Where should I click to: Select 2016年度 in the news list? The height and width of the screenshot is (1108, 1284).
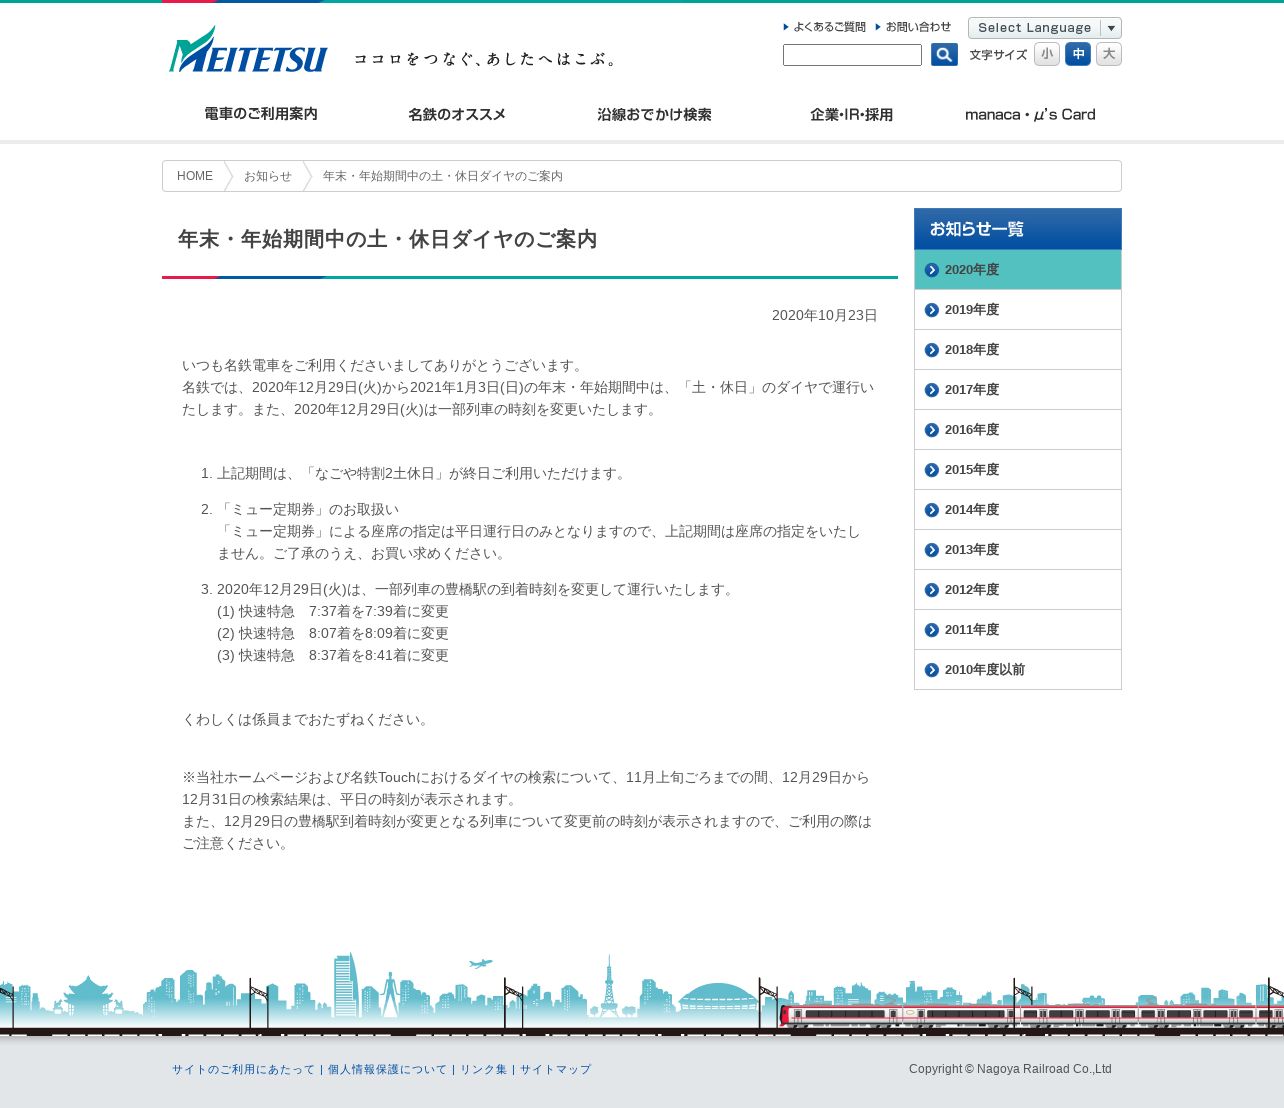pyautogui.click(x=1018, y=430)
